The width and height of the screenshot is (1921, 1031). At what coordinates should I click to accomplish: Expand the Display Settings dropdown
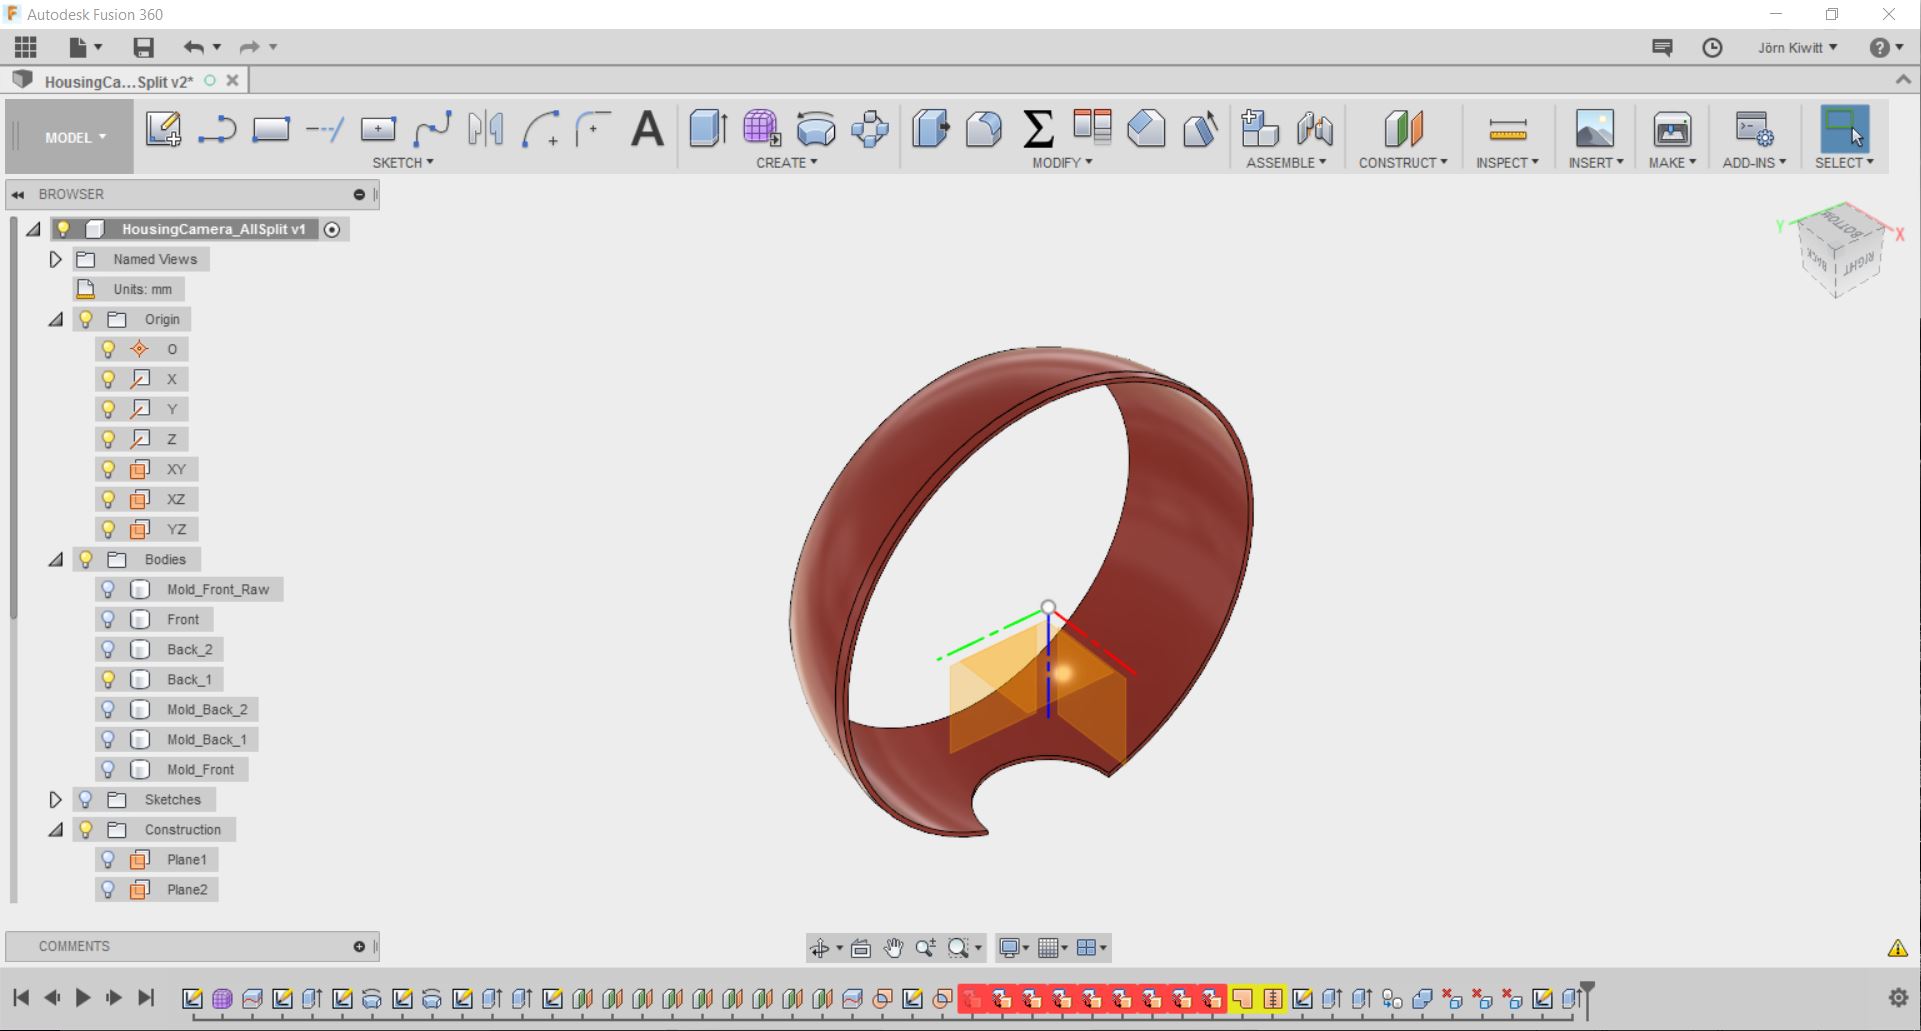(x=1014, y=948)
